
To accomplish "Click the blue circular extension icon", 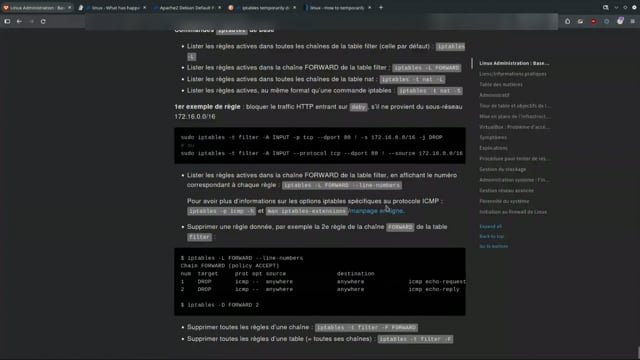I will (x=607, y=21).
